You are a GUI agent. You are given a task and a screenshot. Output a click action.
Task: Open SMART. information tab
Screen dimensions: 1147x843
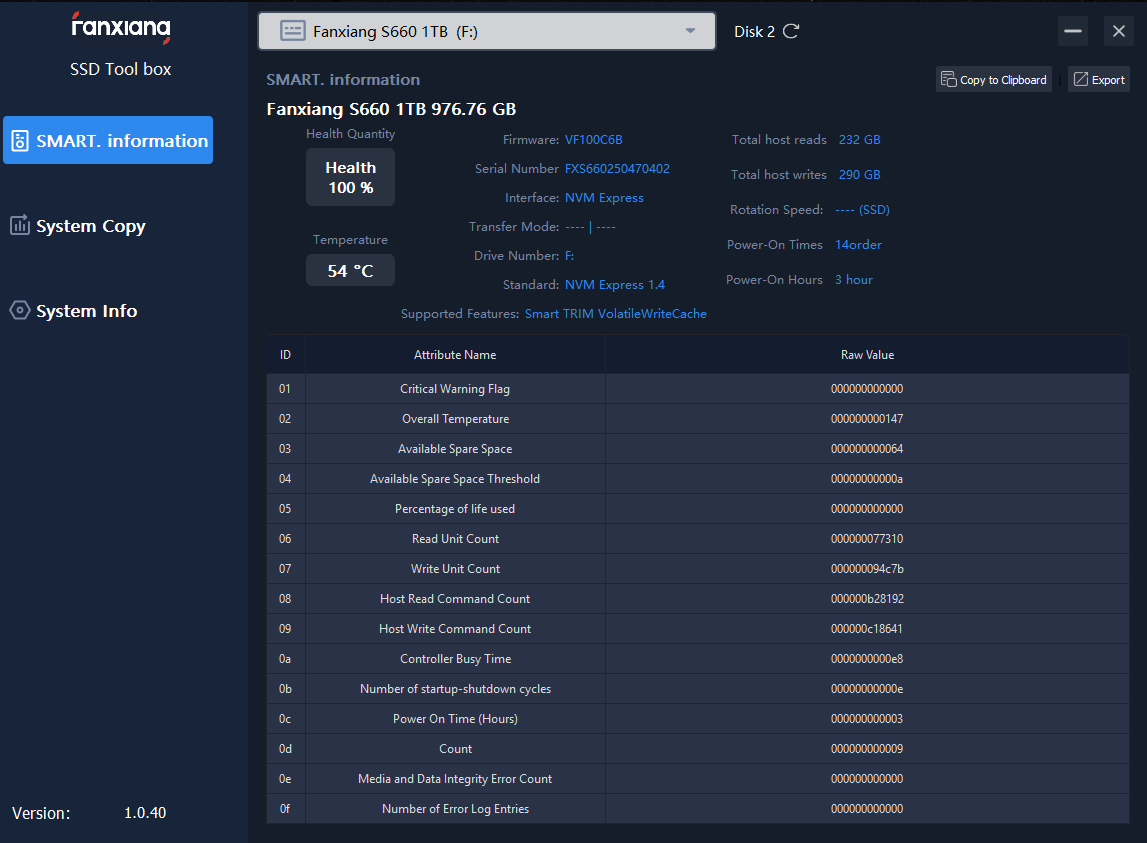tap(108, 140)
